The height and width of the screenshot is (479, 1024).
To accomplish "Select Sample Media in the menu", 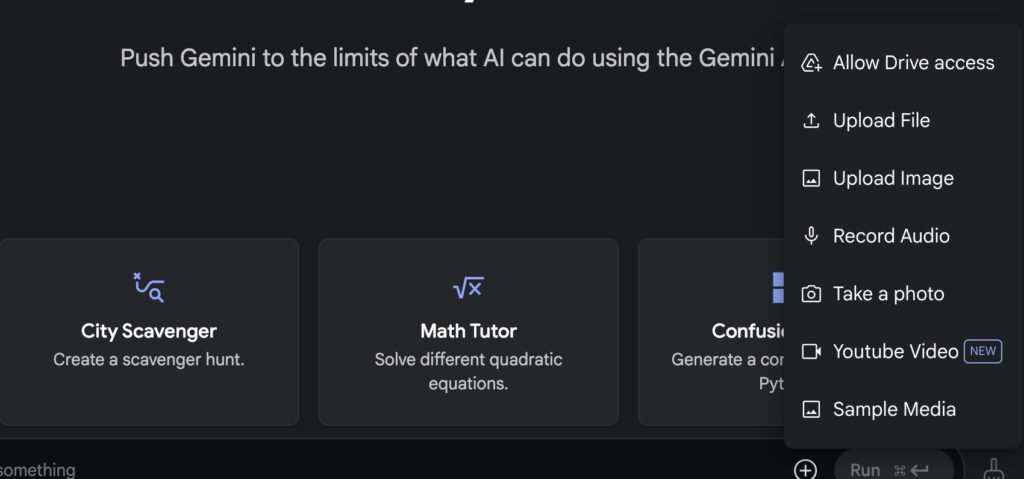I will 904,410.
